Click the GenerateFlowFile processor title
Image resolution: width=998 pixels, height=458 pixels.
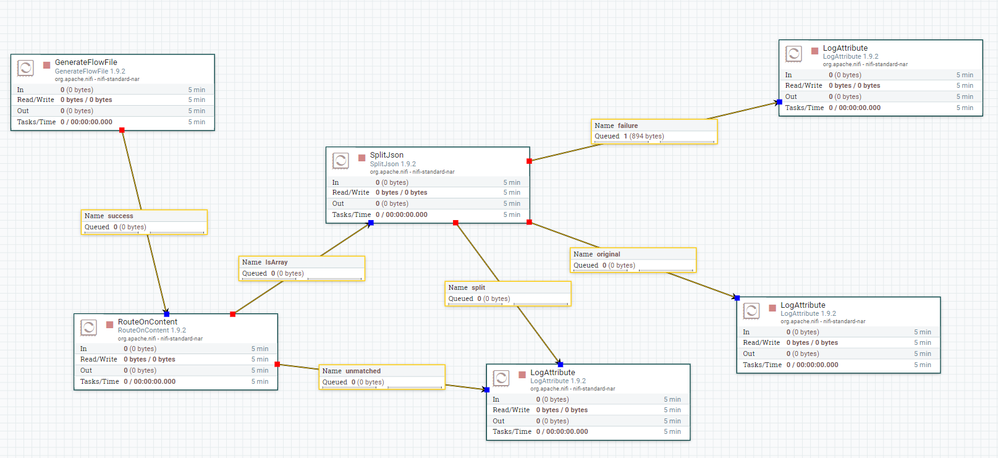[86, 64]
